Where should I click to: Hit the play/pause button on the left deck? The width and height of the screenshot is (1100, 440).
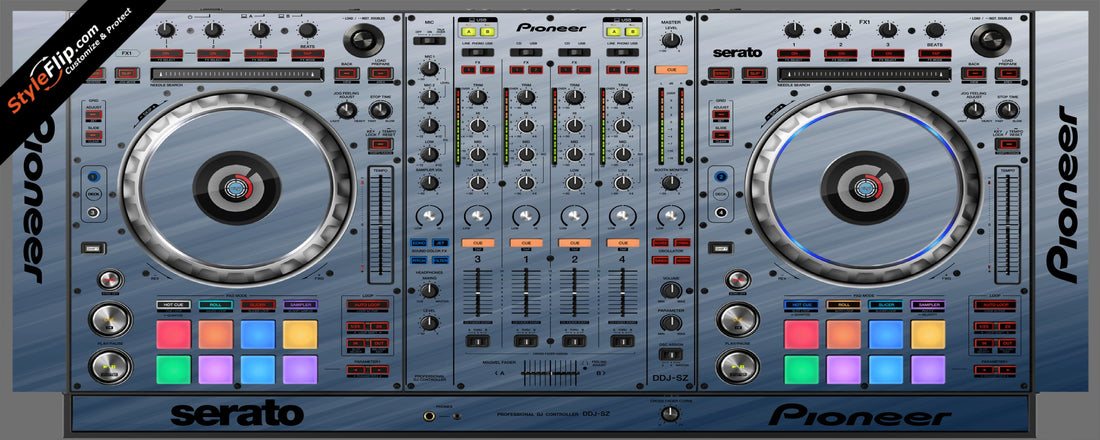[110, 366]
